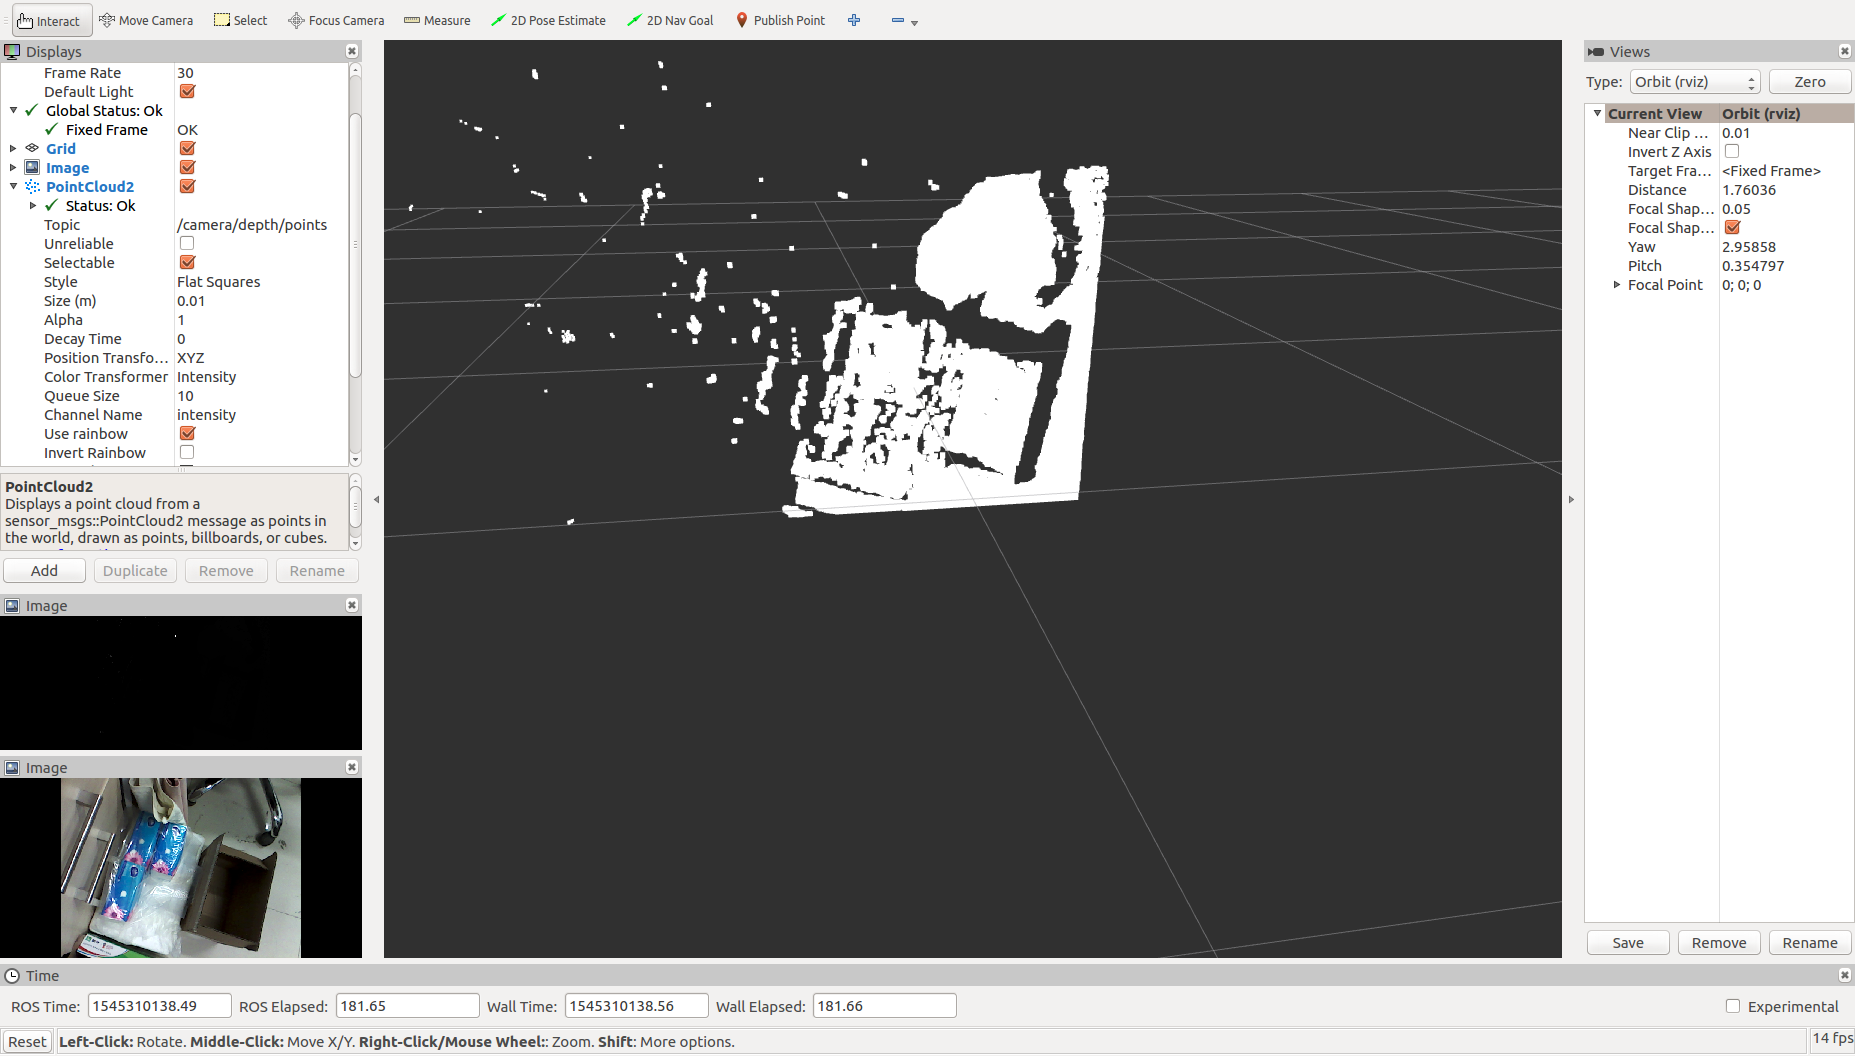
Task: Select the Publish Point tool
Action: [780, 20]
